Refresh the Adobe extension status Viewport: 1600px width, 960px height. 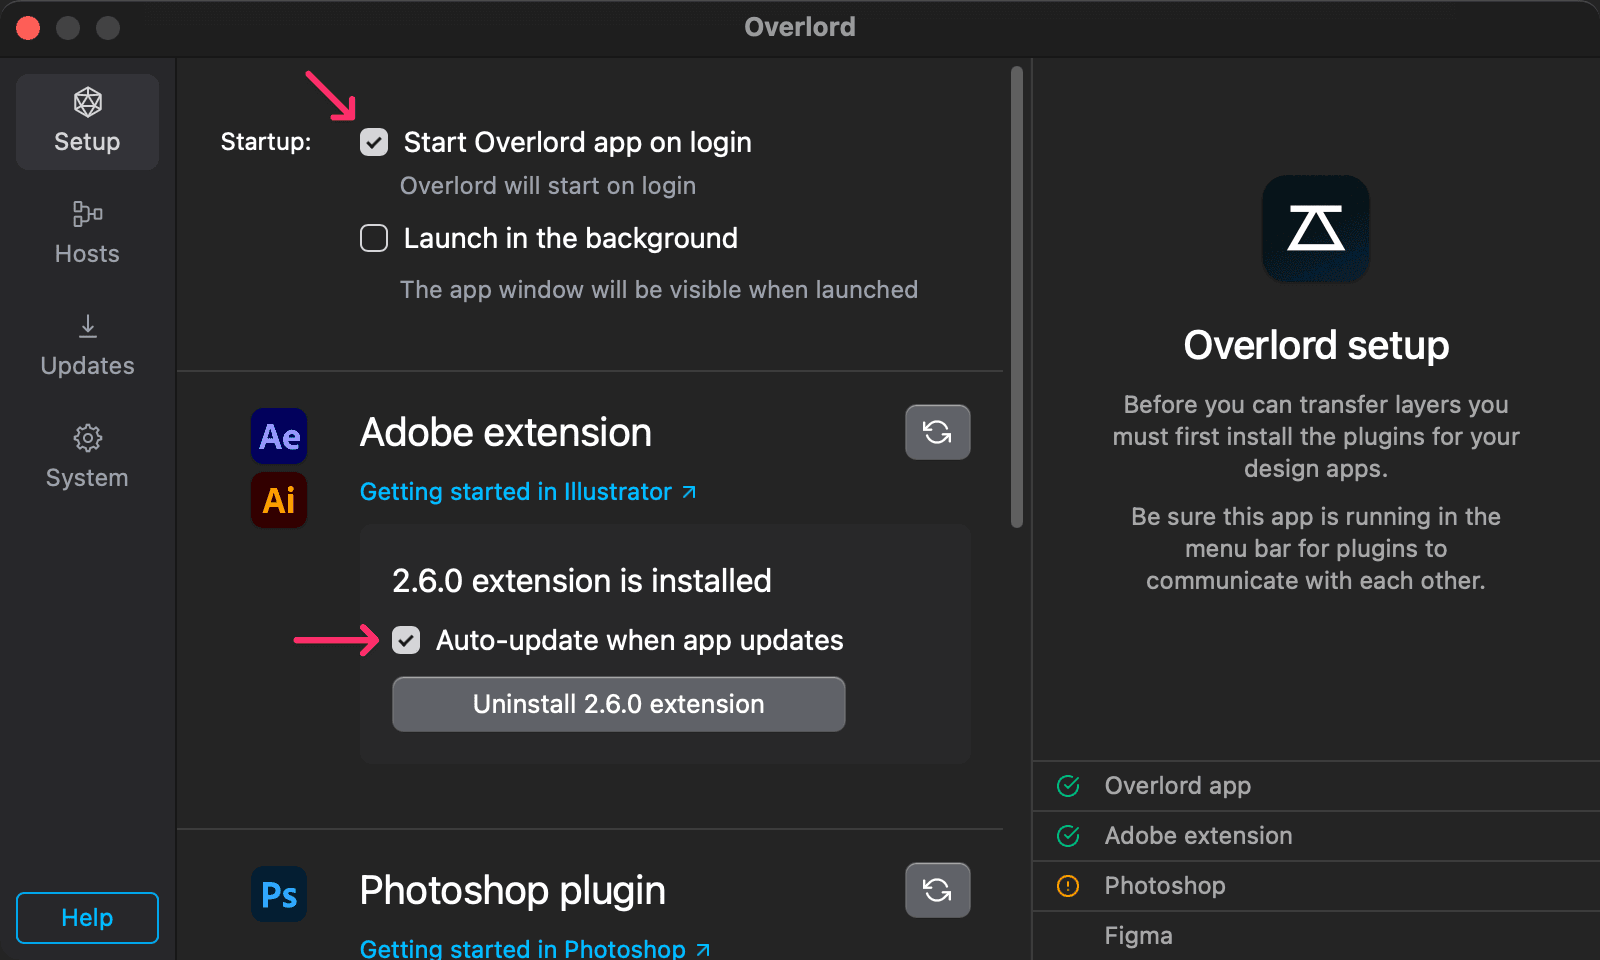point(938,432)
